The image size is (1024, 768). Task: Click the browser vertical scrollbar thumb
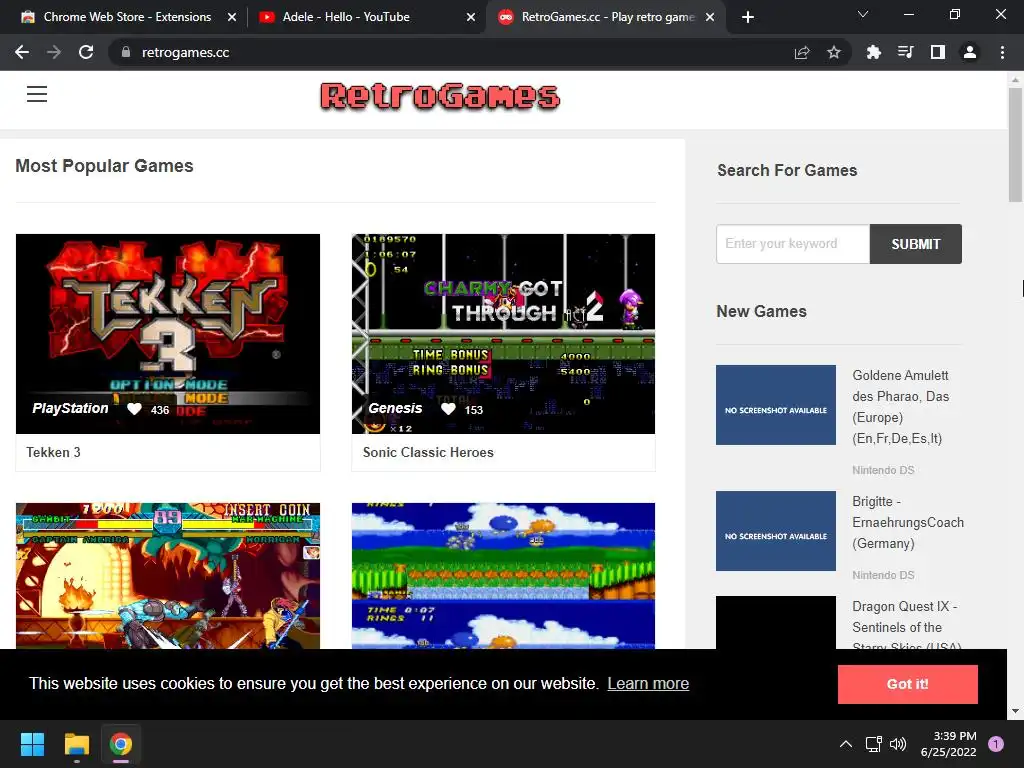point(1015,145)
